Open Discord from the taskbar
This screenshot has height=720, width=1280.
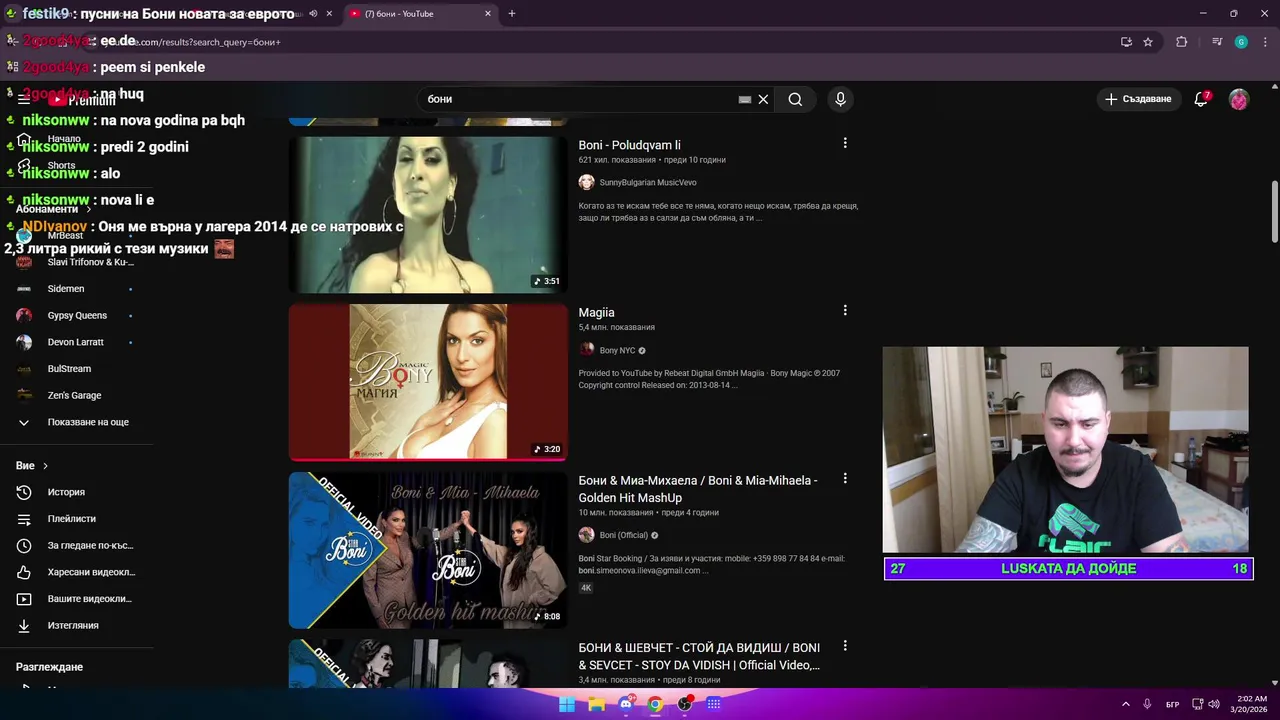point(626,704)
